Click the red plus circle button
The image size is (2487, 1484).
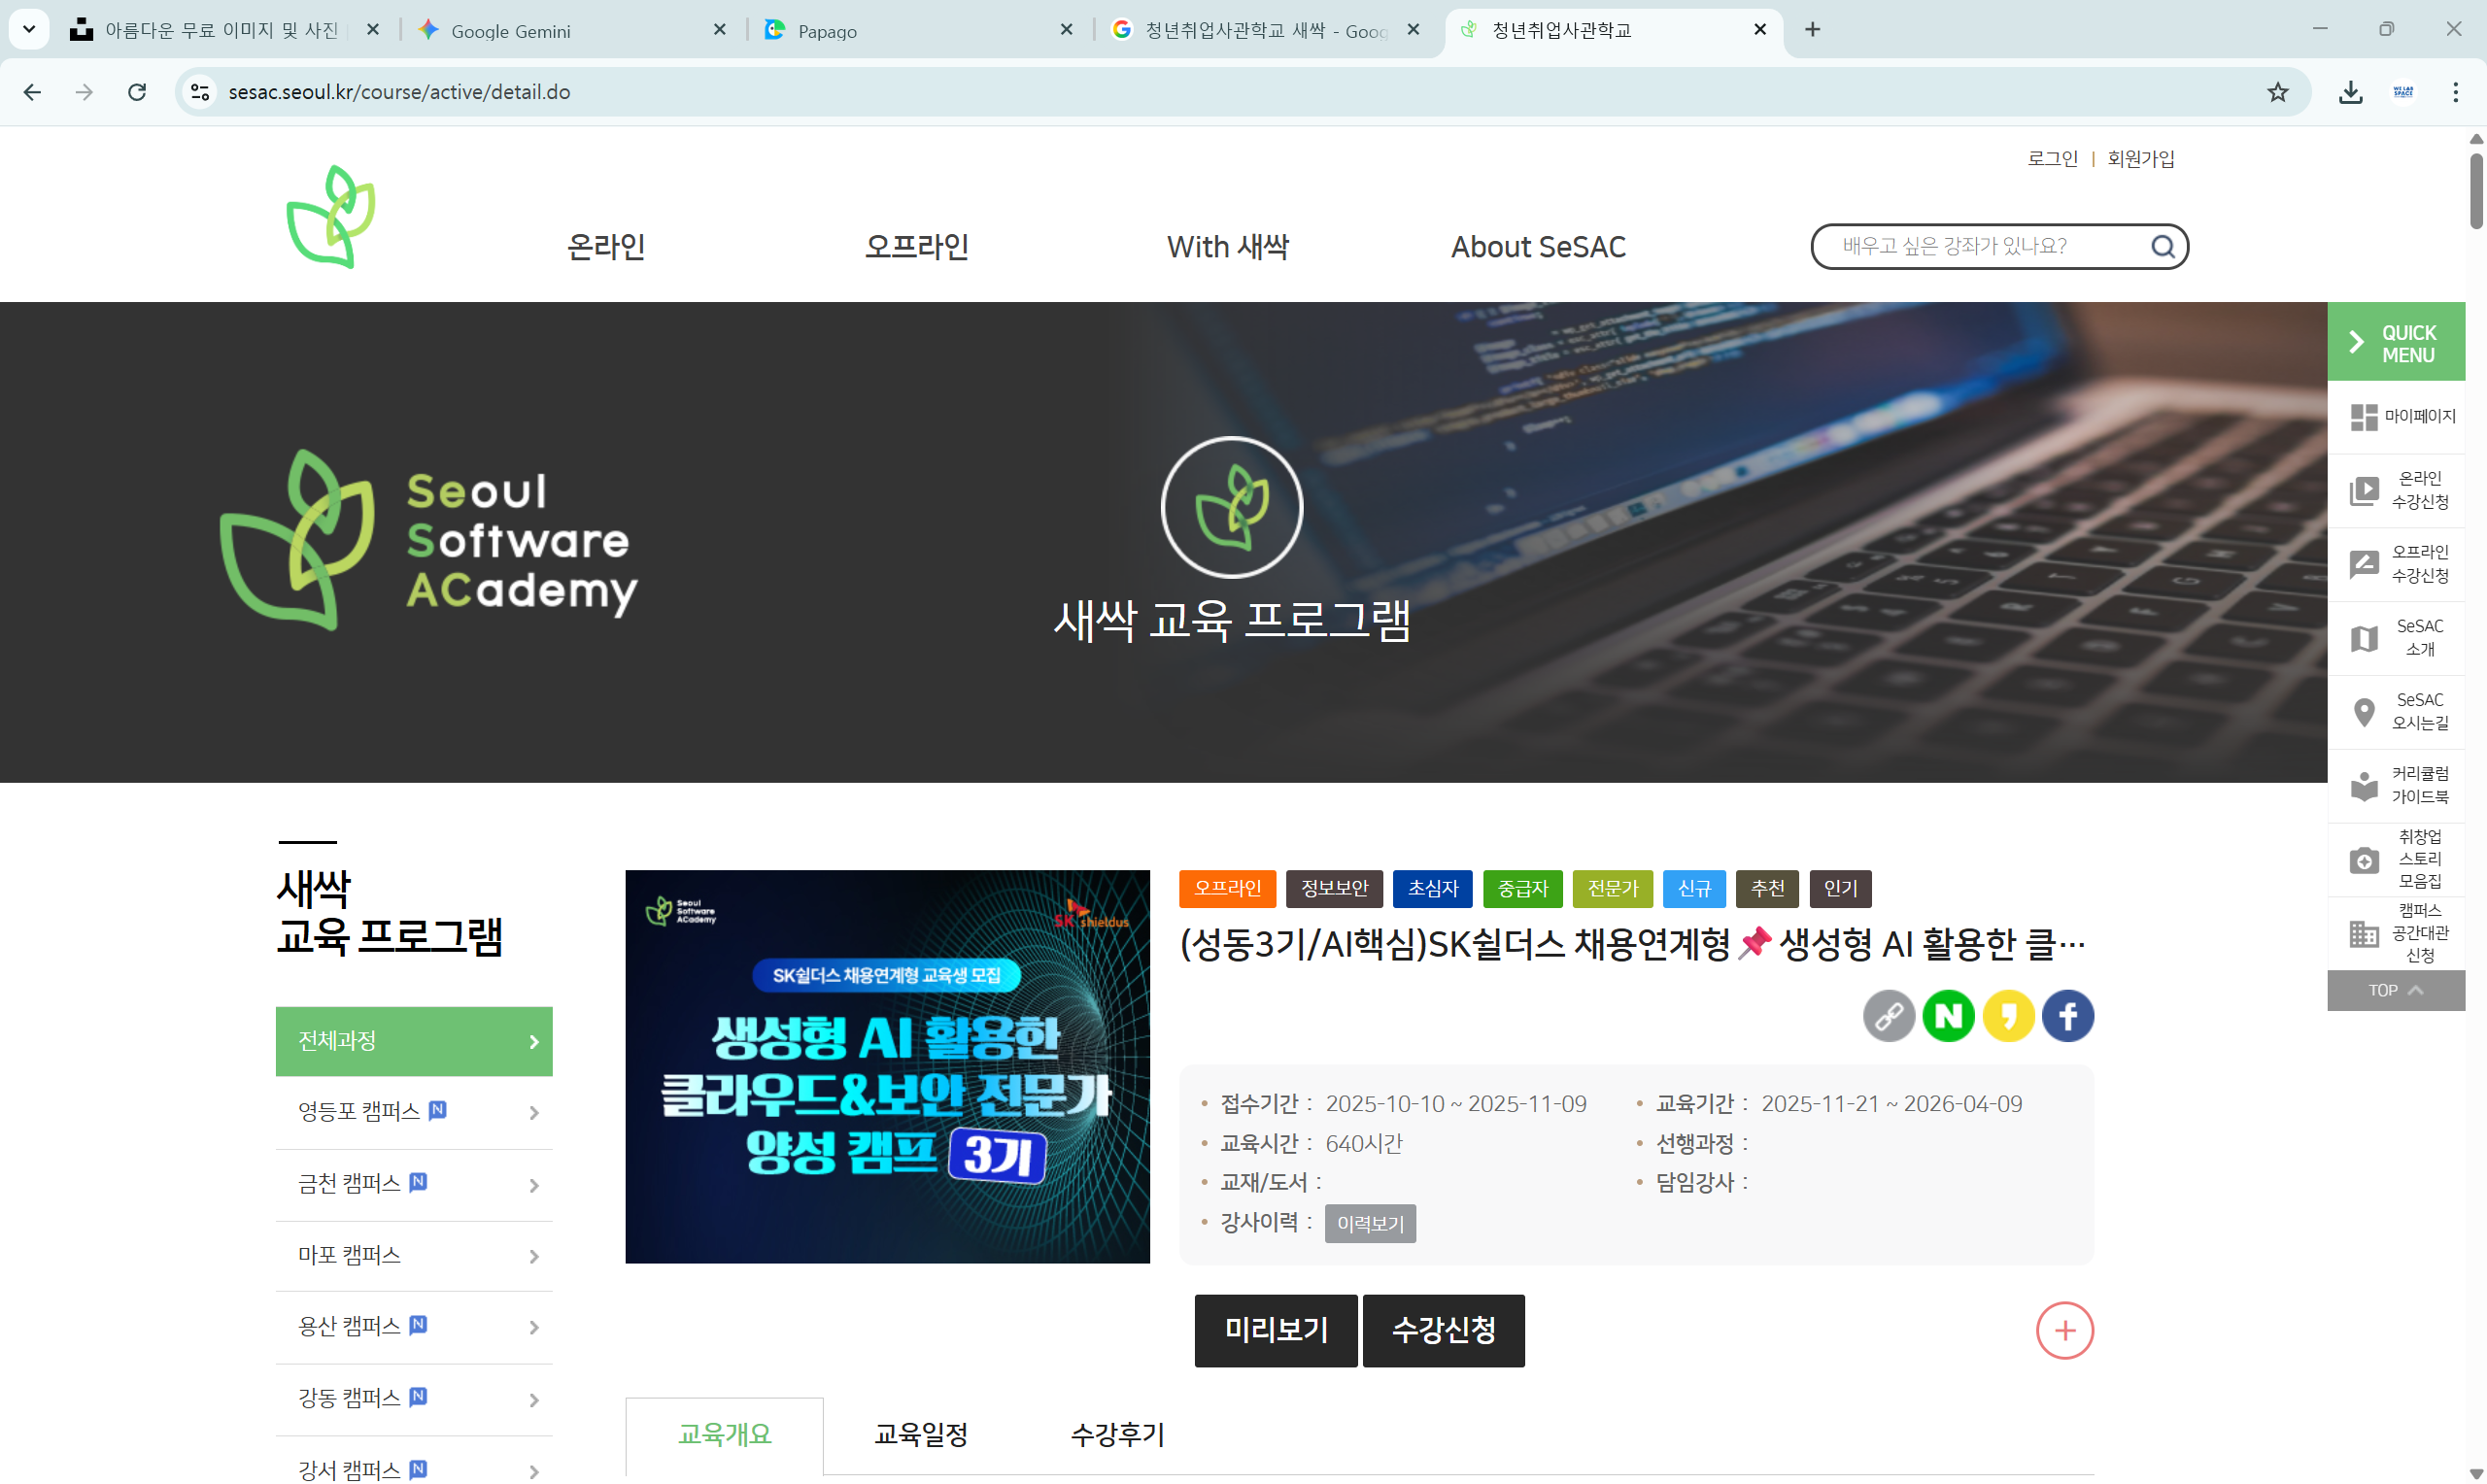[2065, 1330]
